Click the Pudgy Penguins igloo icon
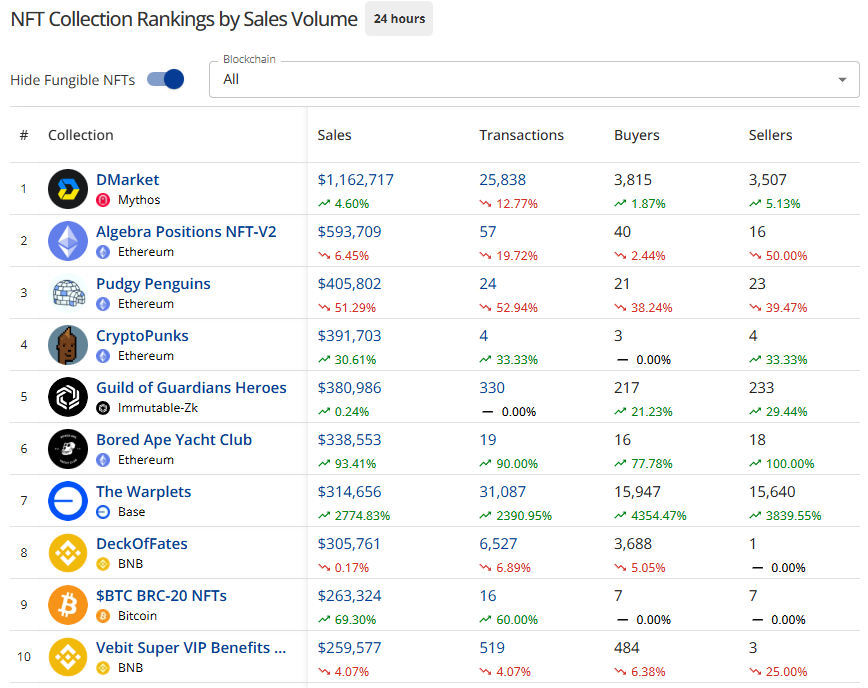Viewport: 868px width, 688px height. click(x=68, y=293)
